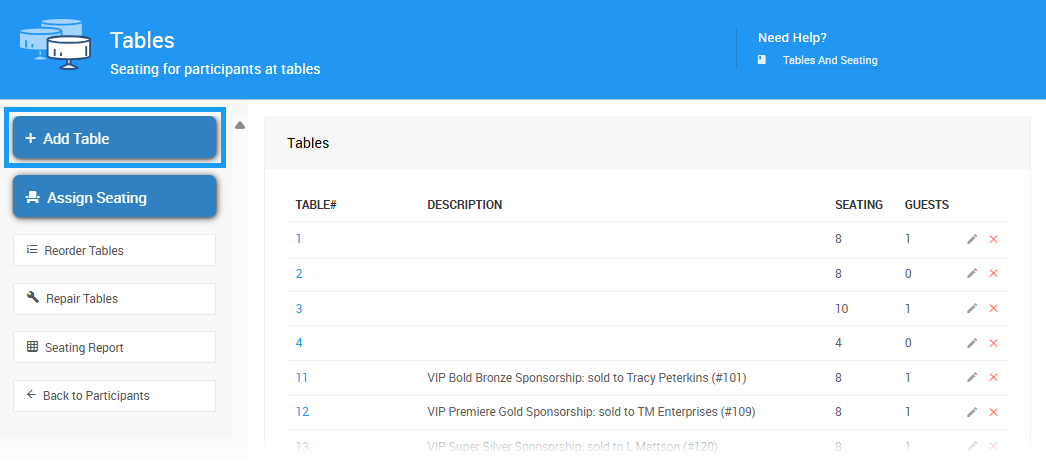Click the book icon beside Tables And Seating
1046x462 pixels.
tap(762, 60)
